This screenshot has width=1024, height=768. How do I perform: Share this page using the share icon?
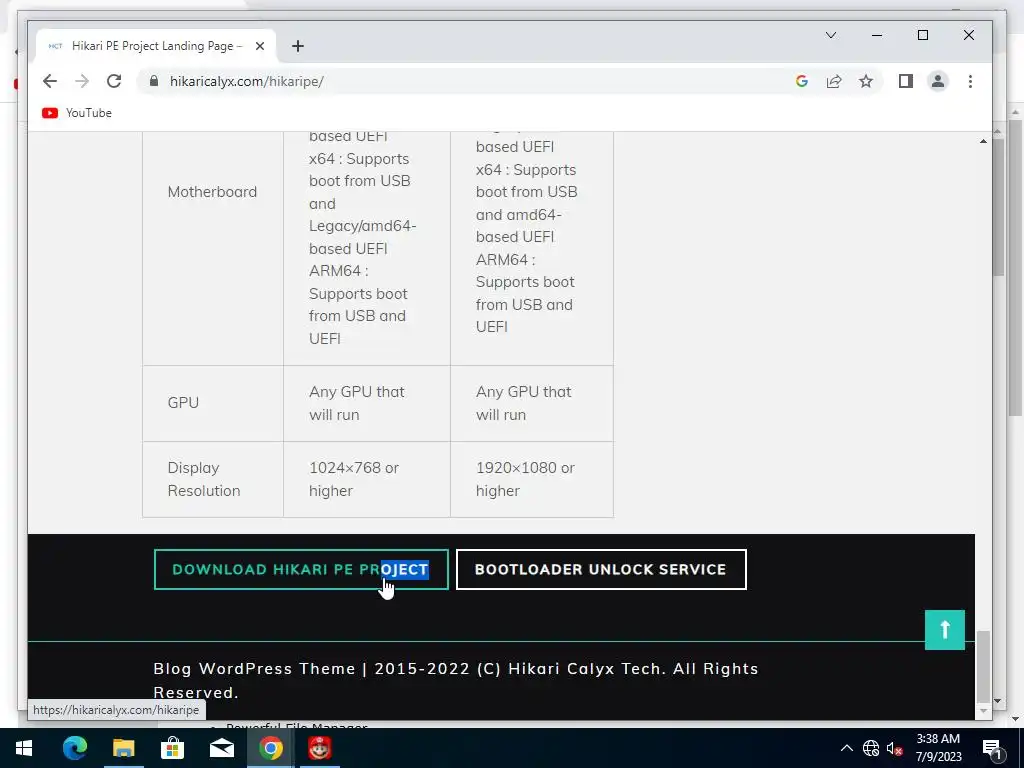pyautogui.click(x=834, y=81)
